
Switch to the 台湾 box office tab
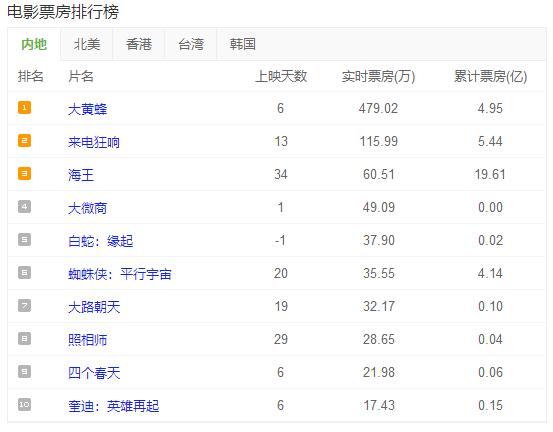click(191, 44)
